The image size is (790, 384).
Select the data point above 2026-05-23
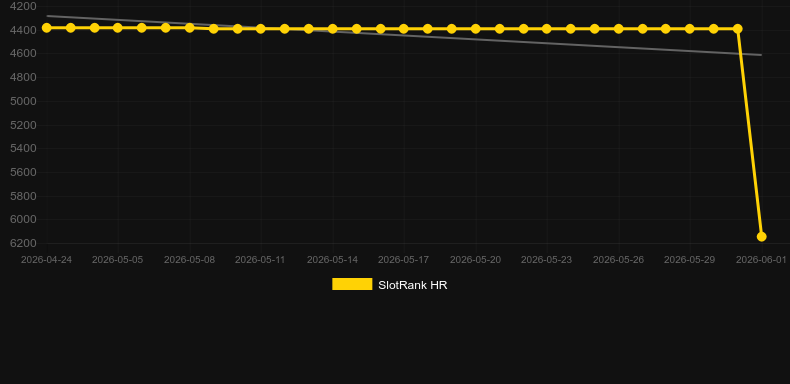547,29
